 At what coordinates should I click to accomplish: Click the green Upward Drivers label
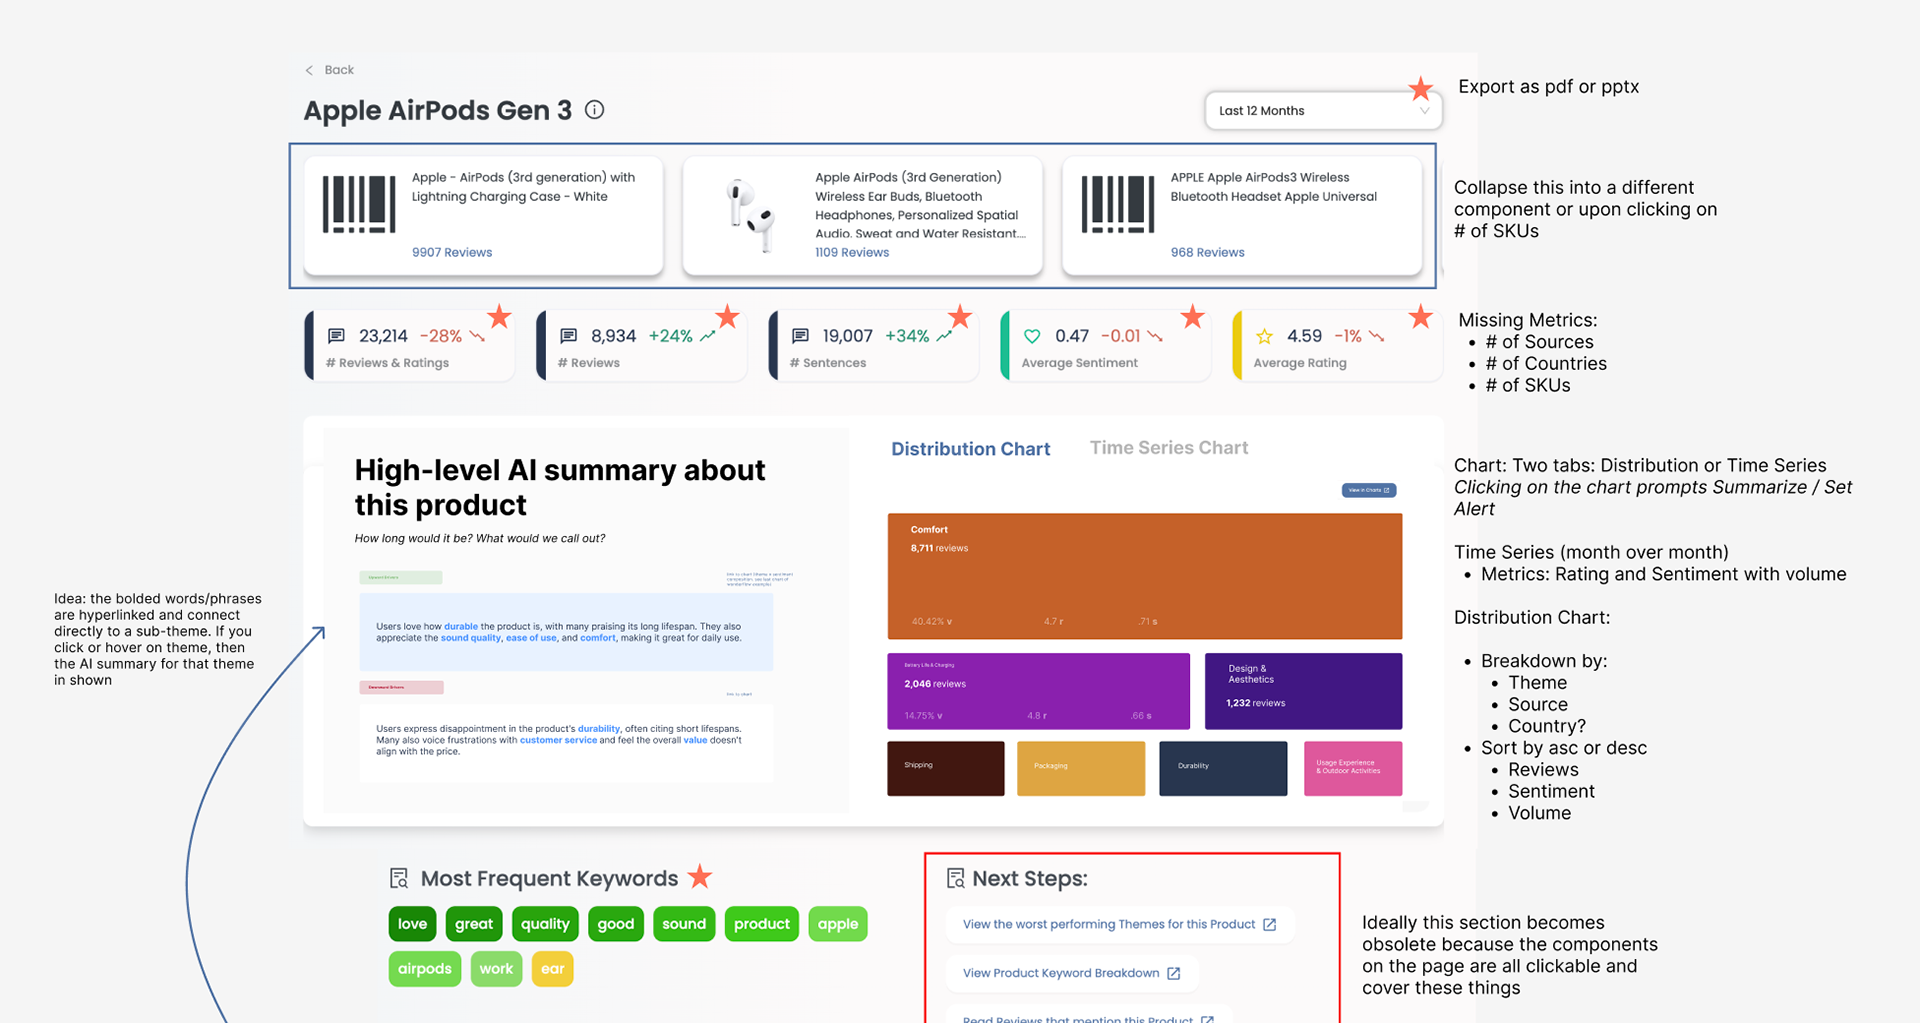click(400, 577)
